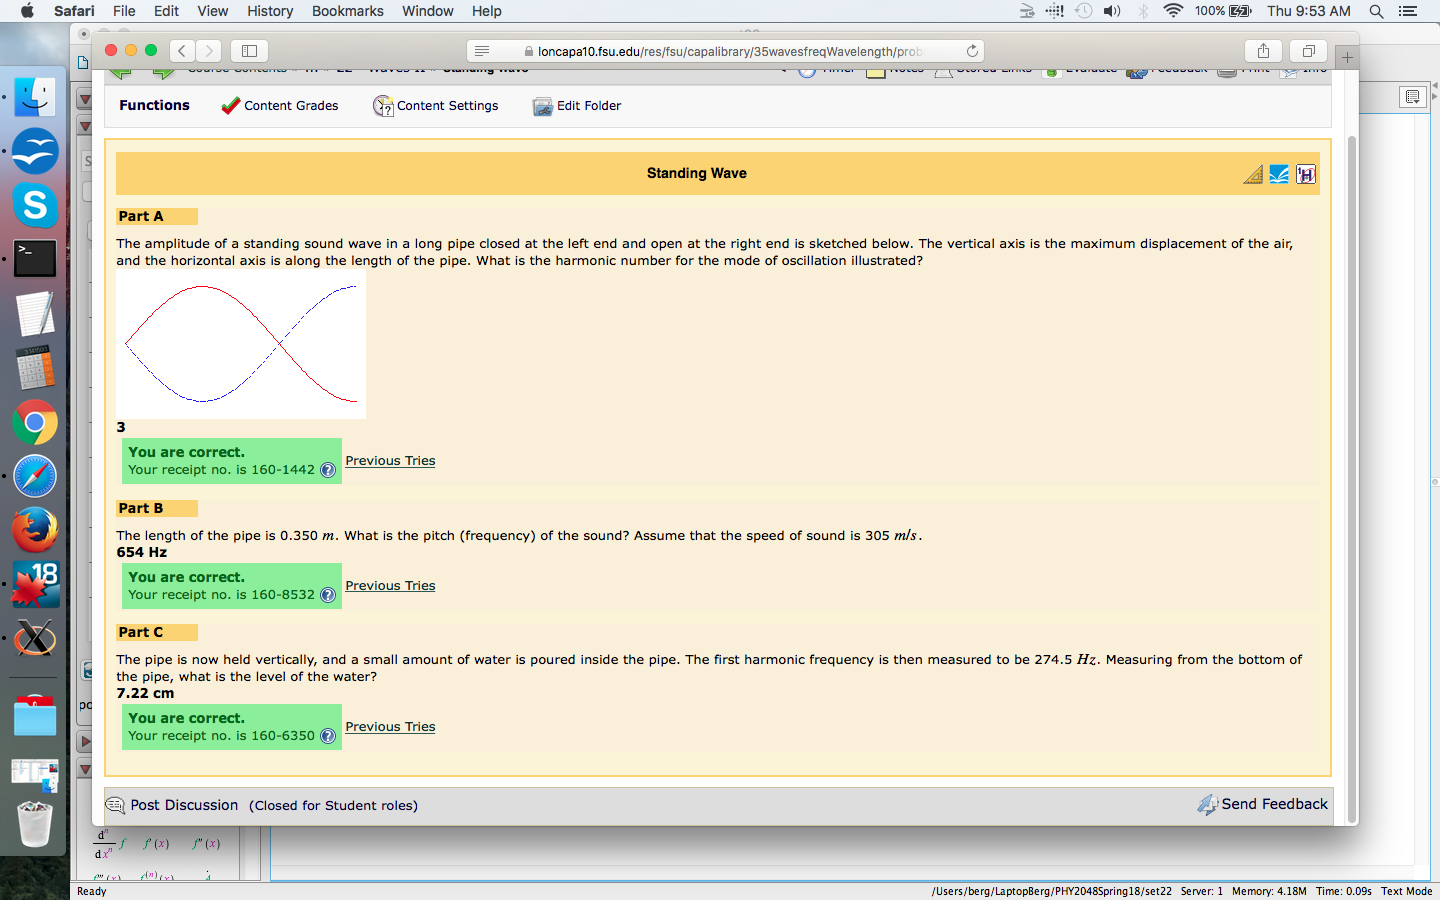Viewport: 1440px width, 900px height.
Task: Click the Safari Share button
Action: (x=1264, y=50)
